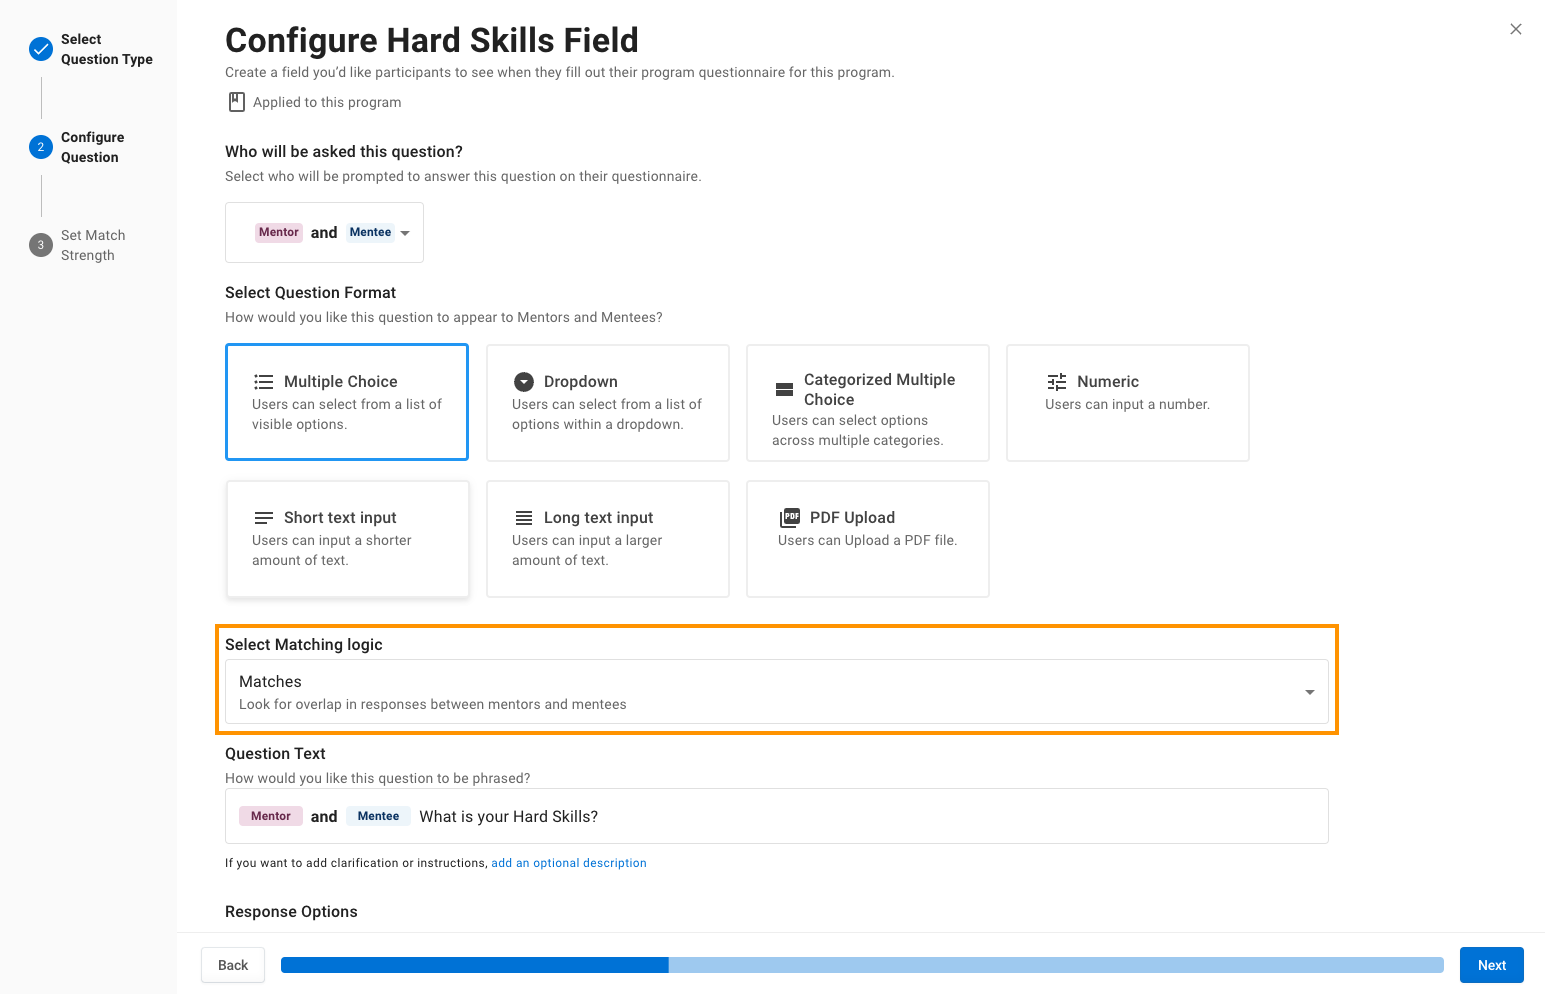The image size is (1545, 994).
Task: Click the Next button
Action: [x=1492, y=965]
